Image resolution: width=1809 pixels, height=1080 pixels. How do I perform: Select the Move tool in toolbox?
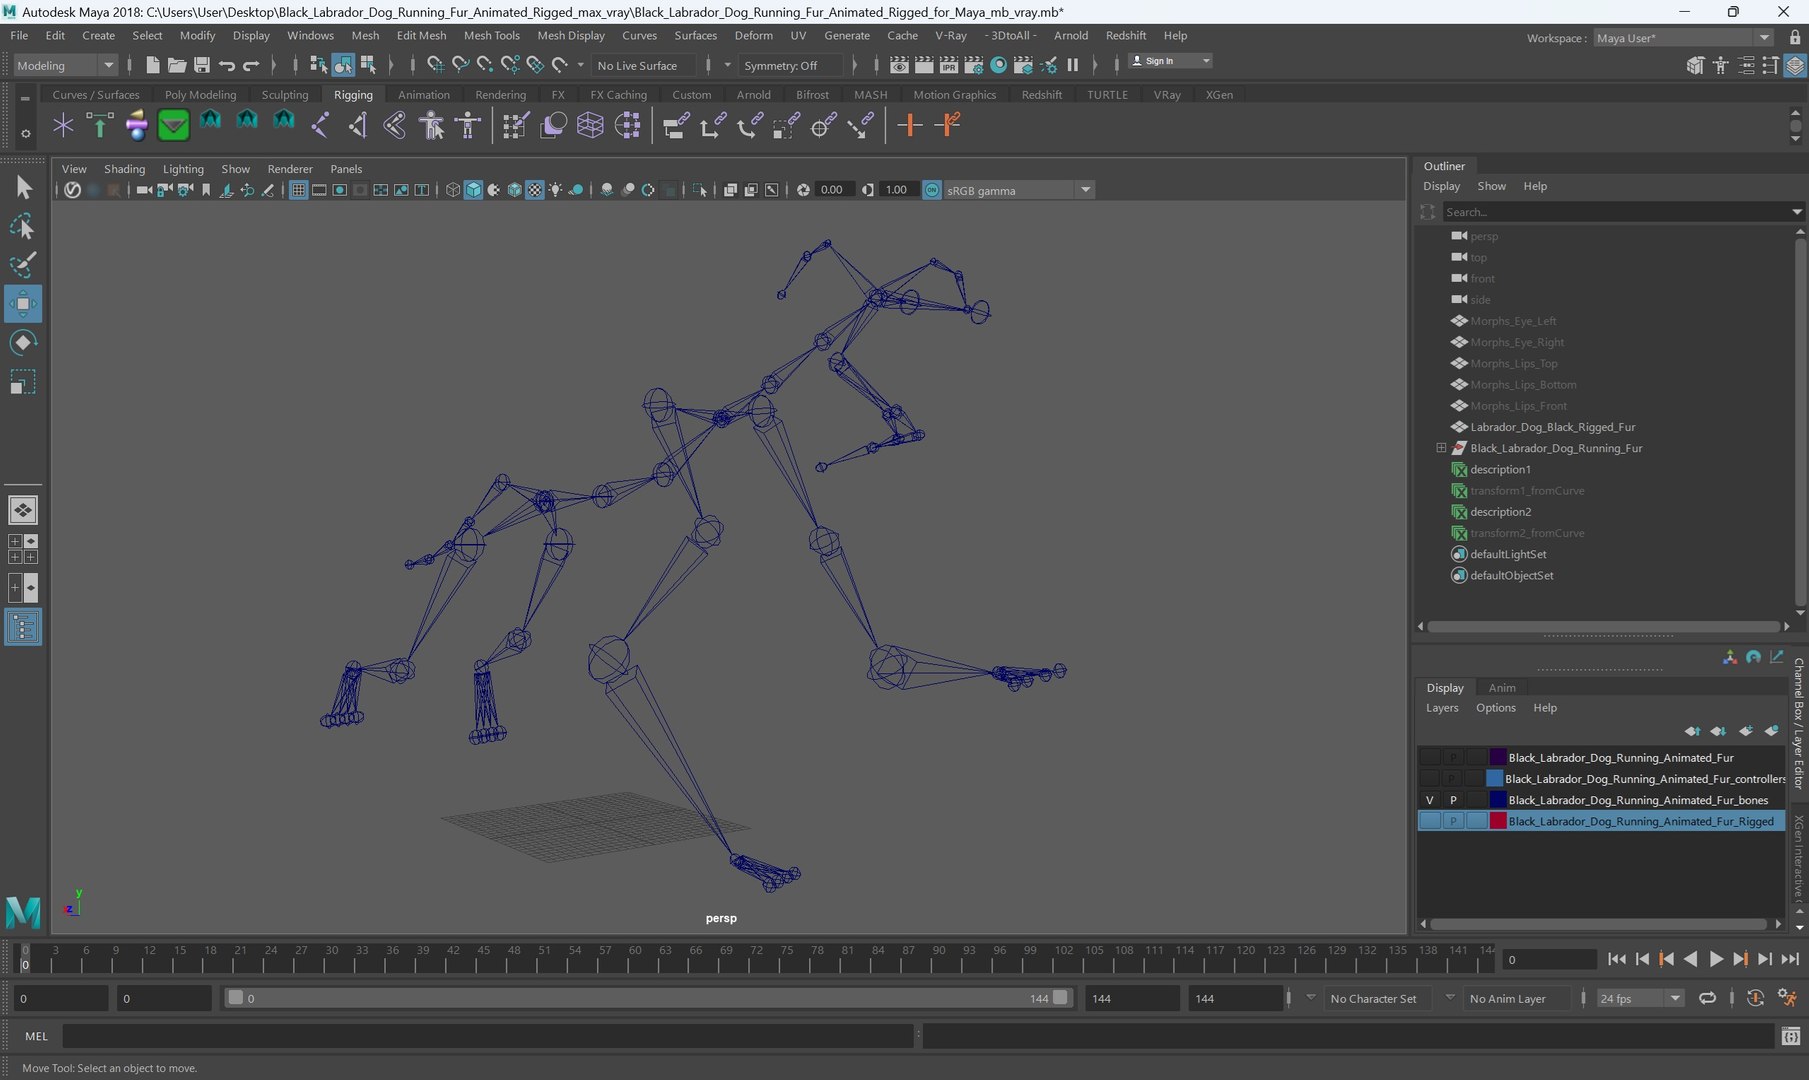pos(22,304)
